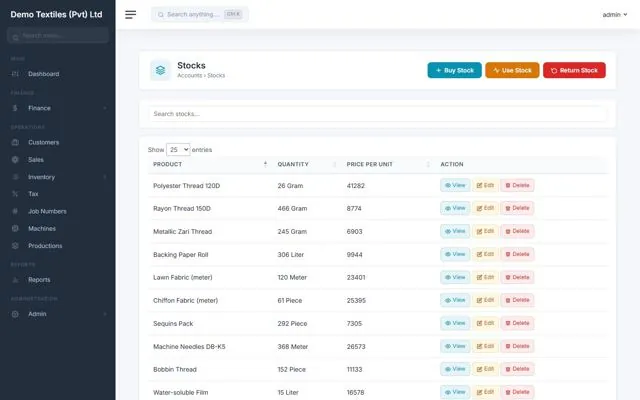Click the Machines sidebar icon

tap(15, 229)
